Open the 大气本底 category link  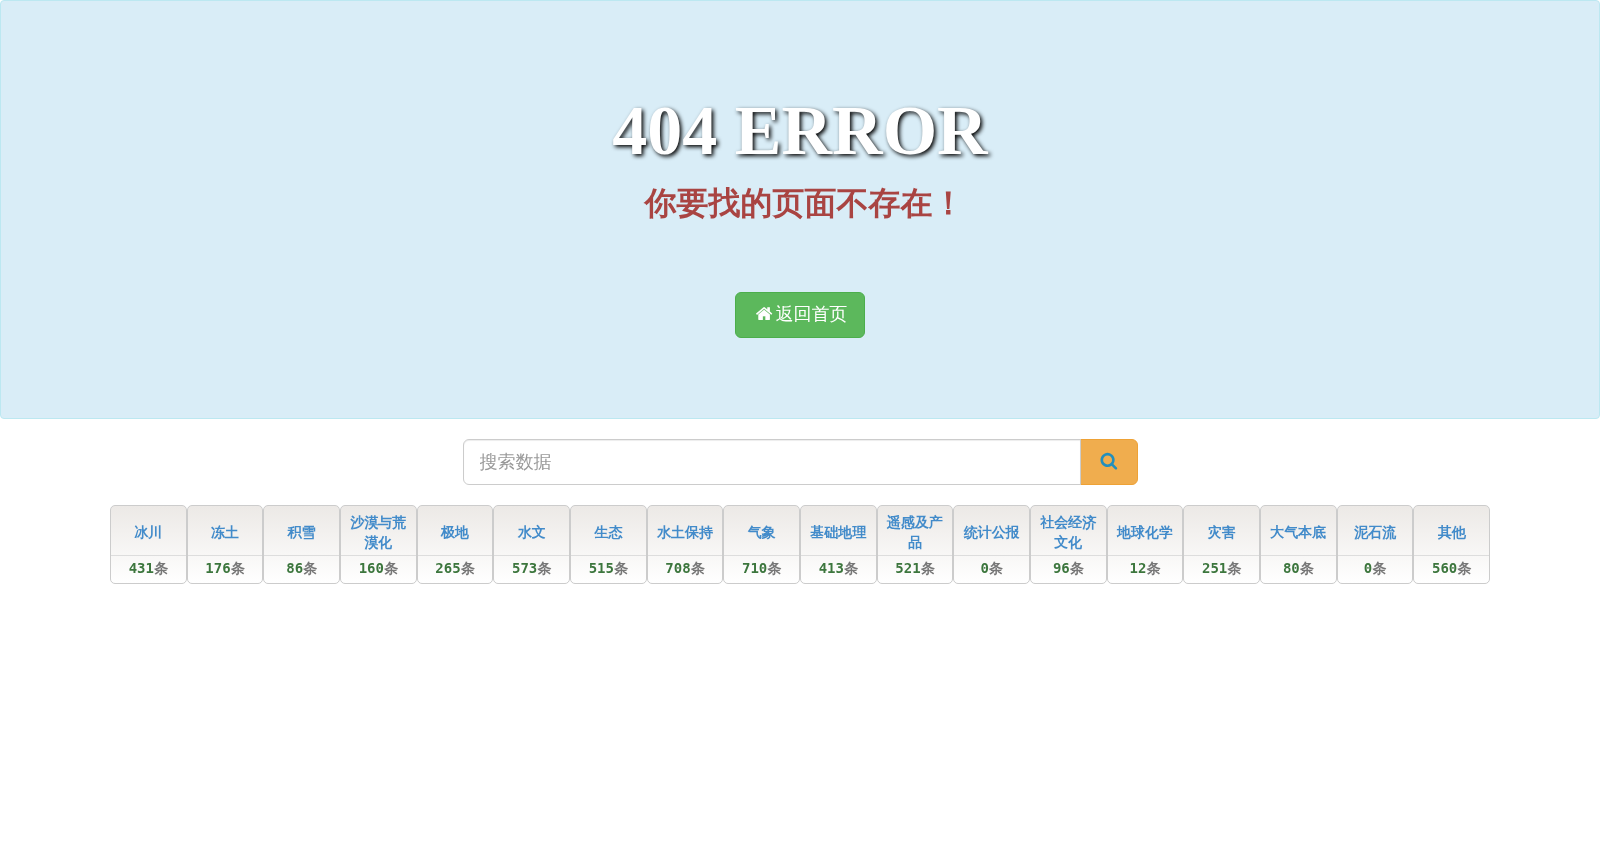click(x=1298, y=532)
